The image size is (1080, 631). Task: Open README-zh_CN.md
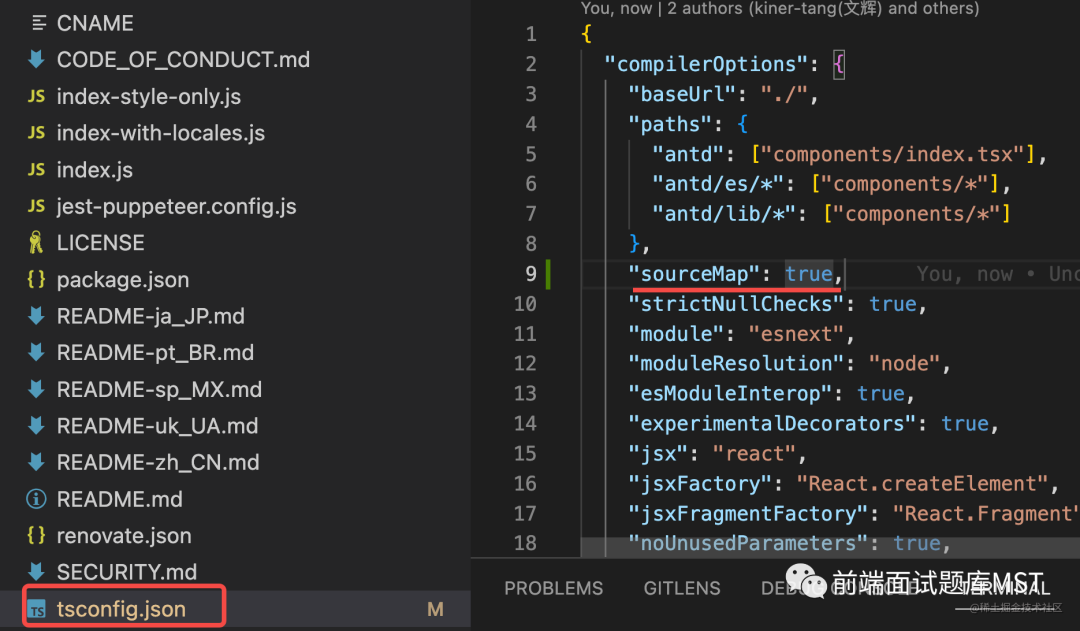(x=158, y=462)
